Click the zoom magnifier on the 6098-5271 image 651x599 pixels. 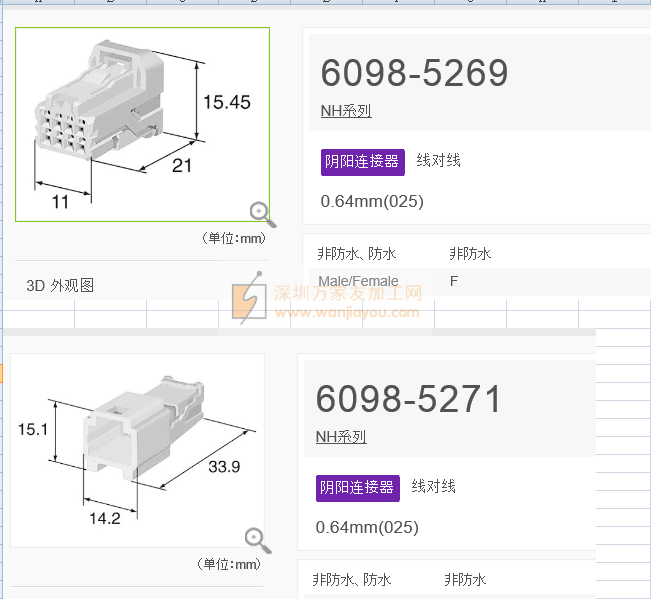coord(258,540)
